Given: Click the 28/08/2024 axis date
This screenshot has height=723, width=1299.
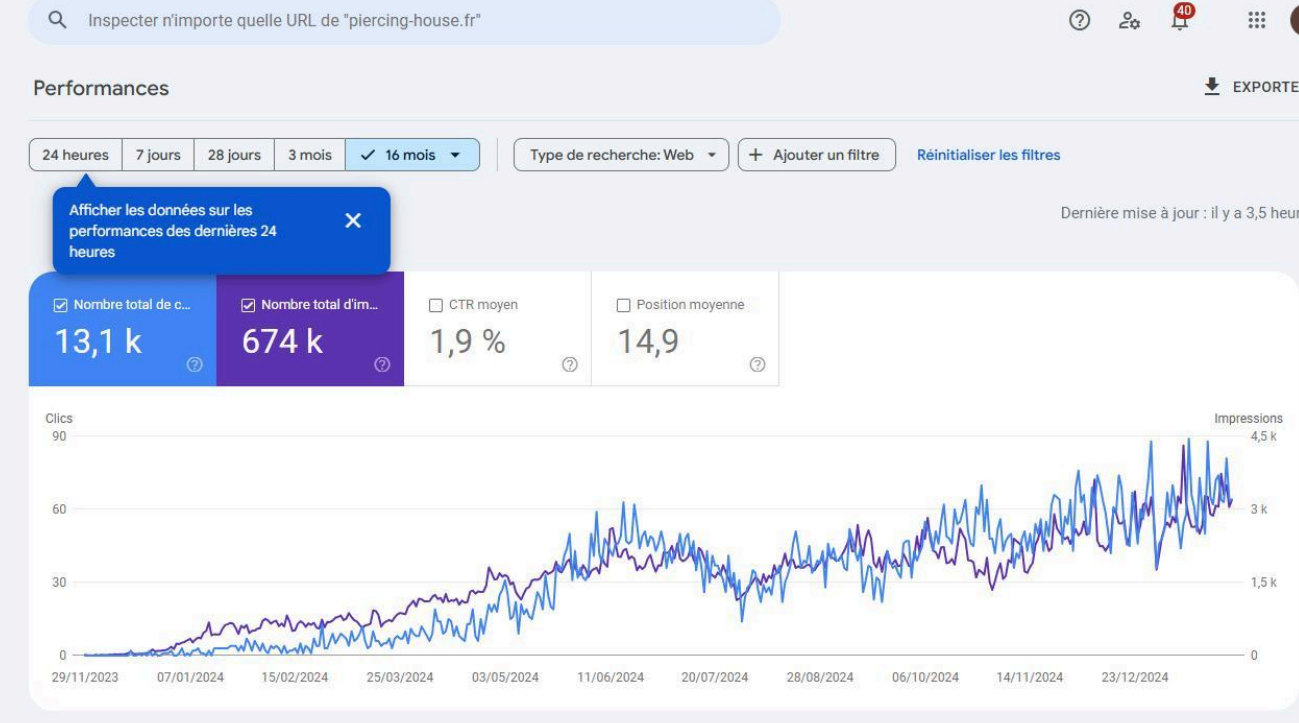Looking at the screenshot, I should pyautogui.click(x=820, y=677).
